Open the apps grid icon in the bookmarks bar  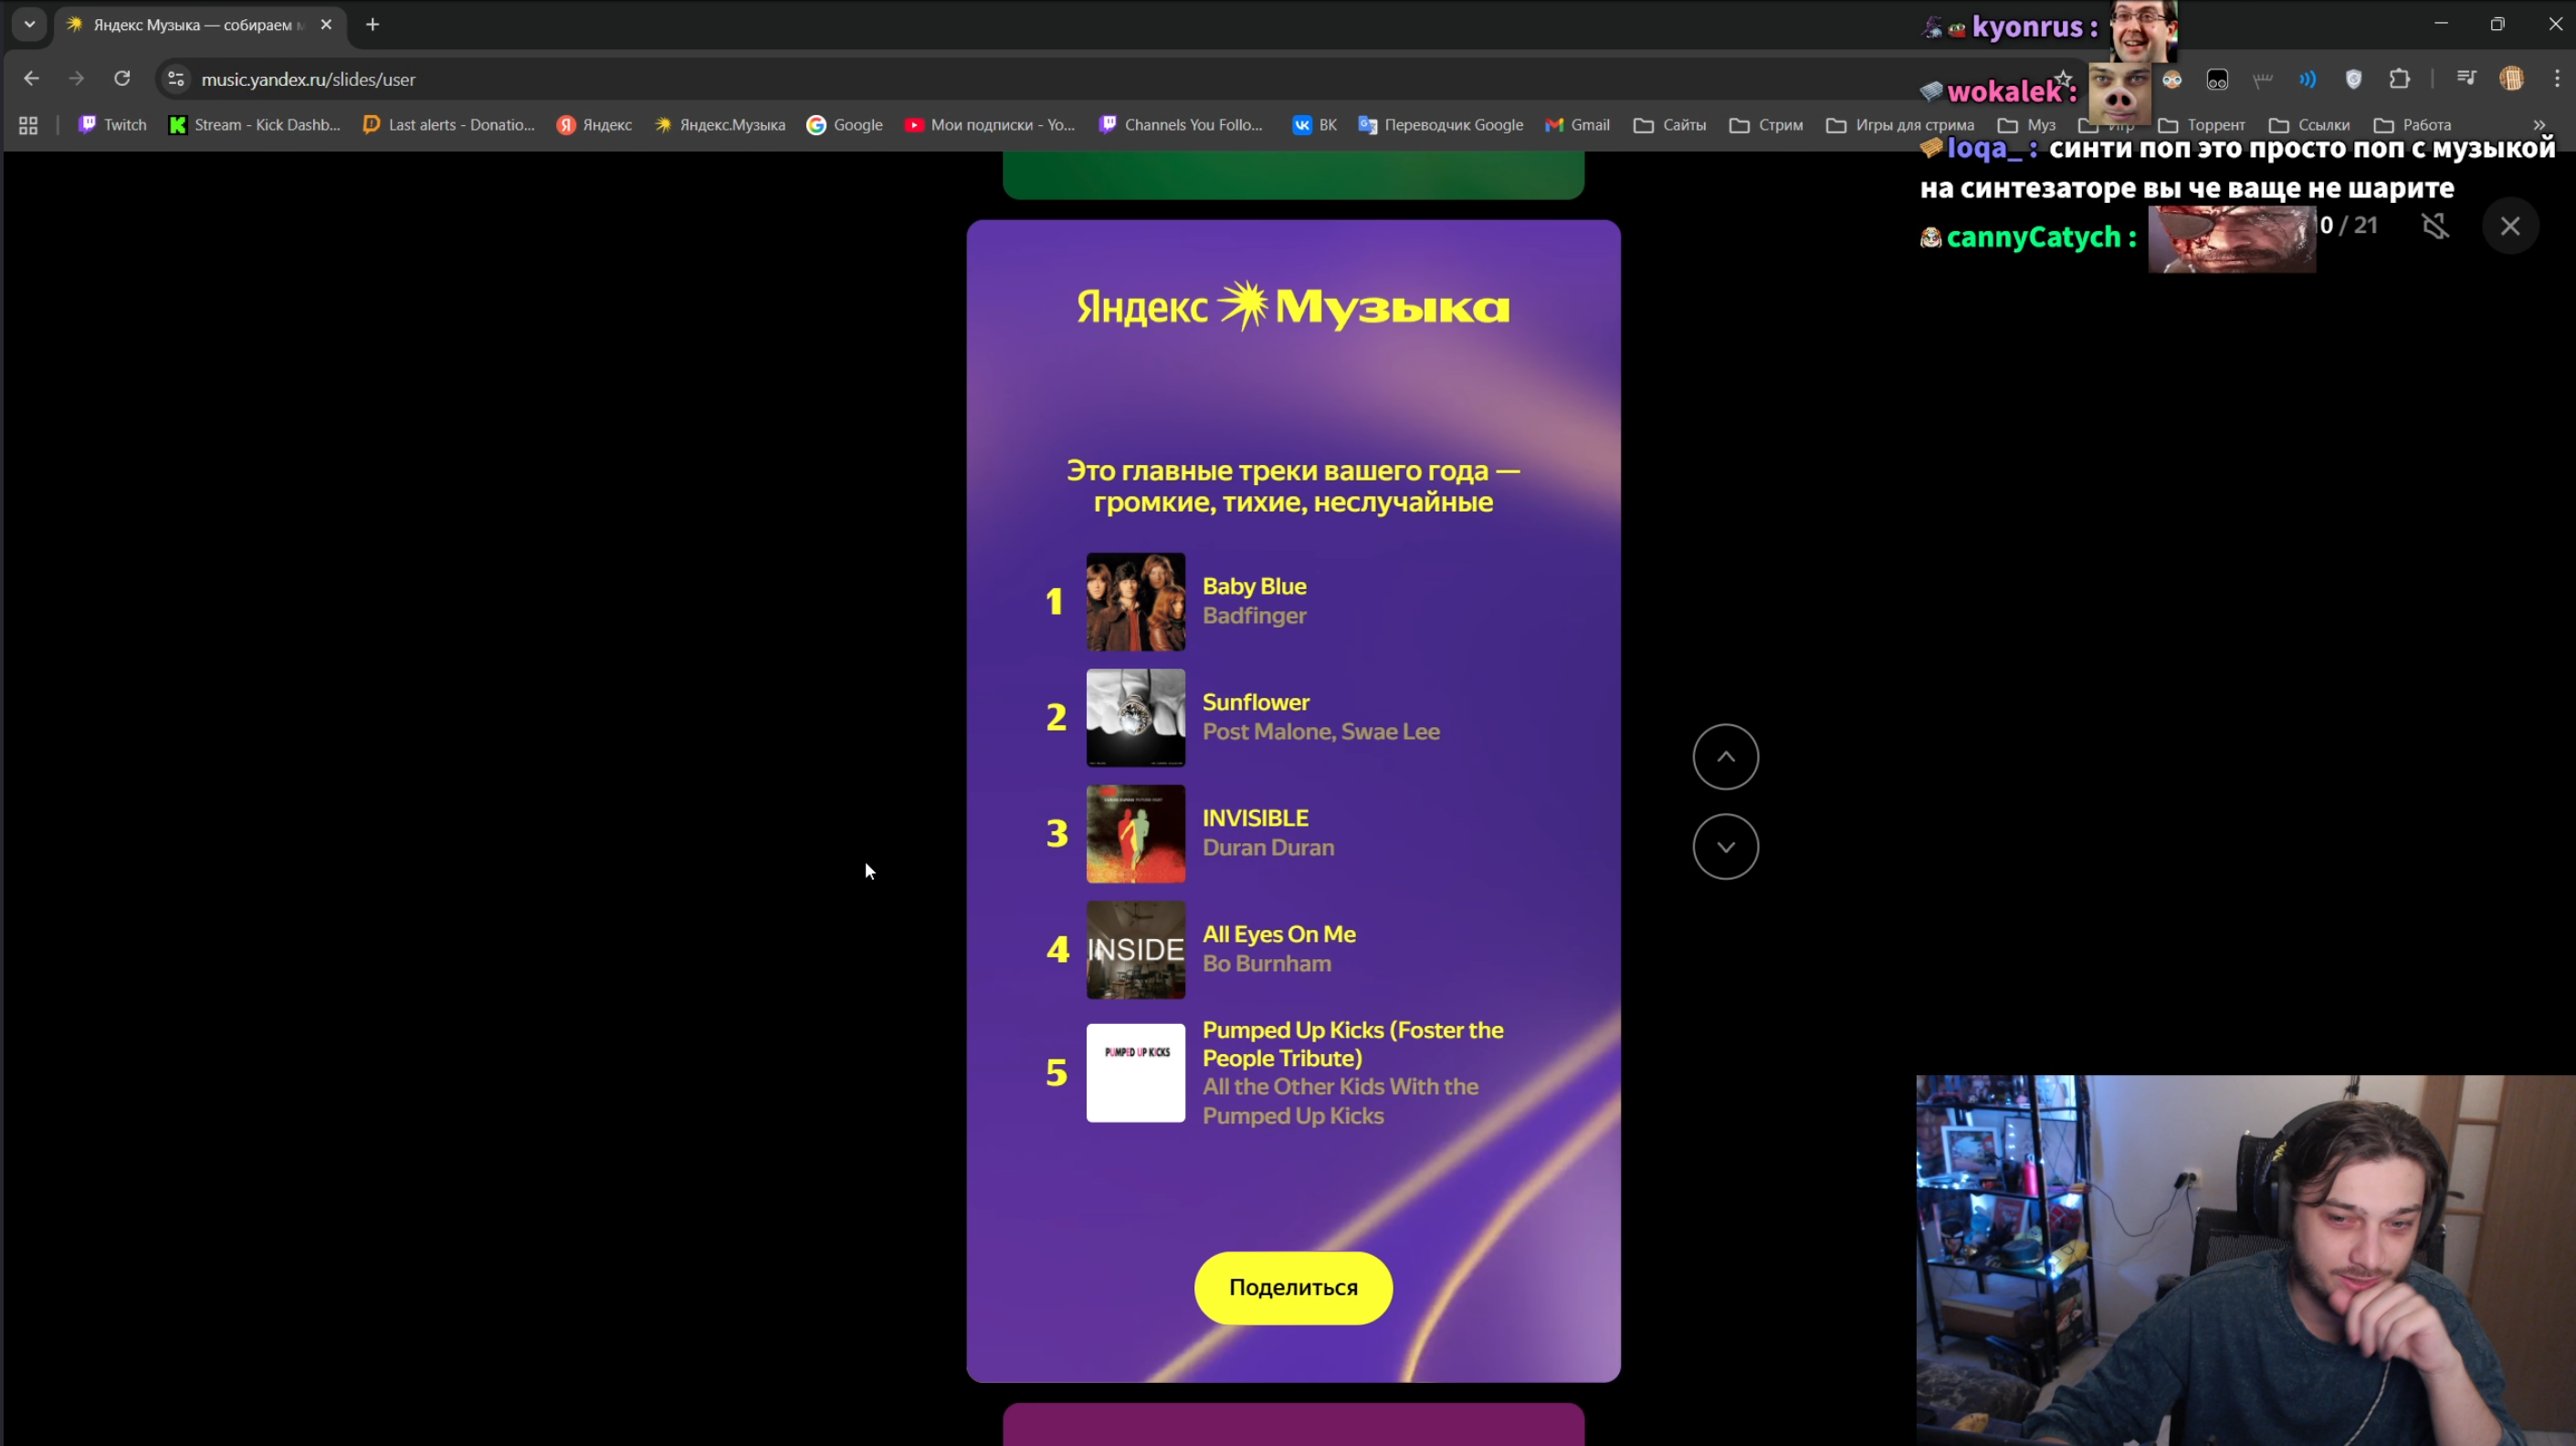(x=28, y=125)
